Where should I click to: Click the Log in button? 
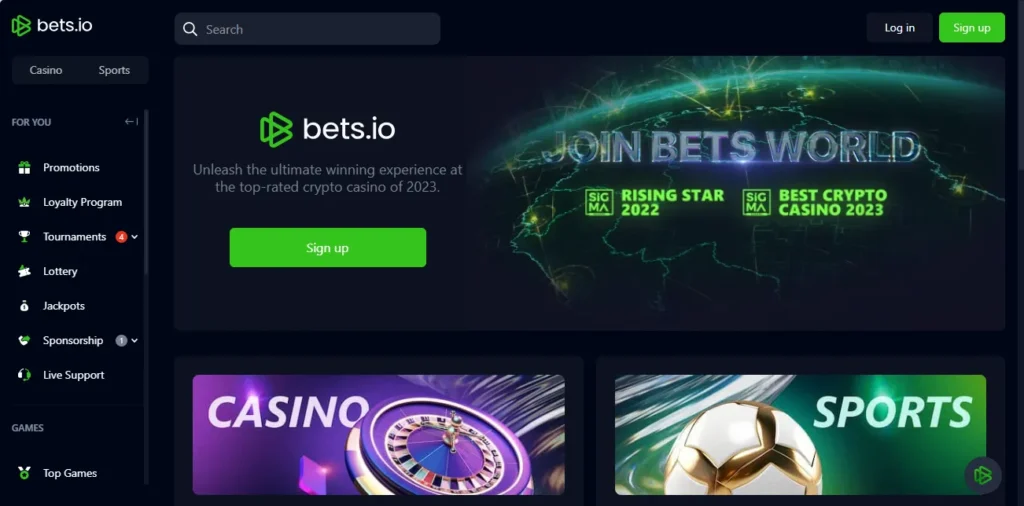pos(899,27)
